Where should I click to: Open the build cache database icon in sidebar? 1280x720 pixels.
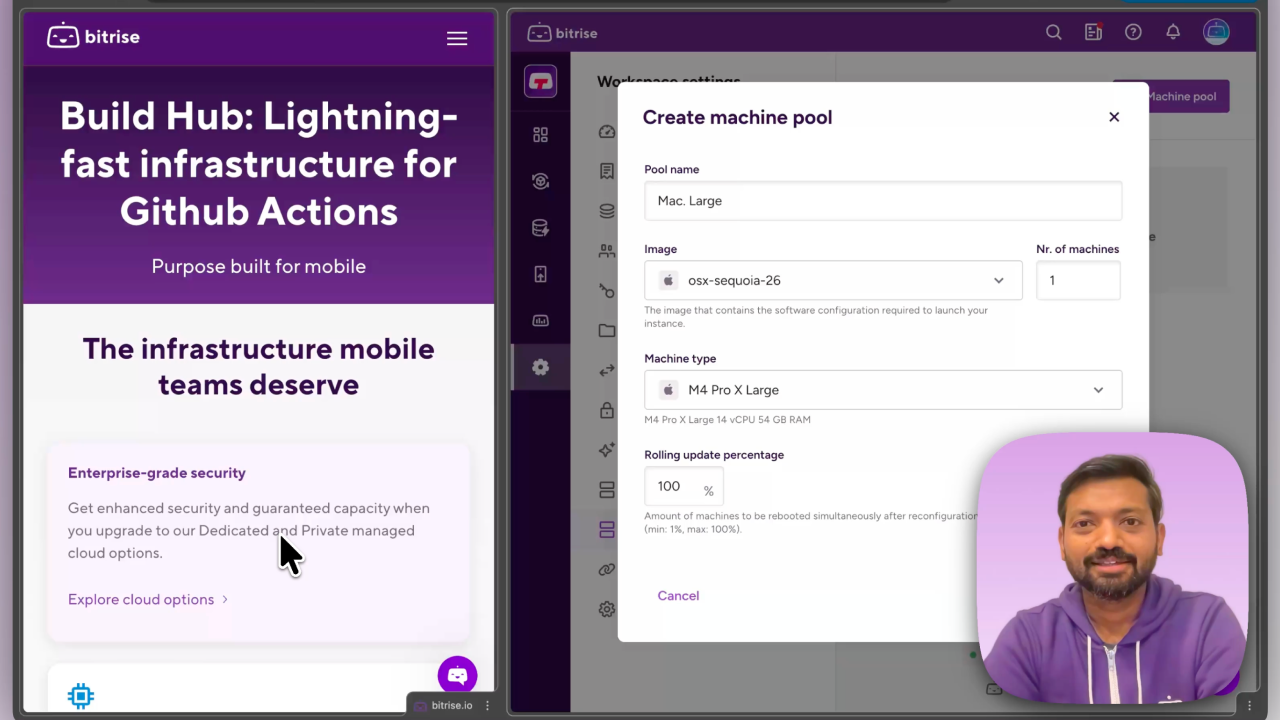point(540,228)
